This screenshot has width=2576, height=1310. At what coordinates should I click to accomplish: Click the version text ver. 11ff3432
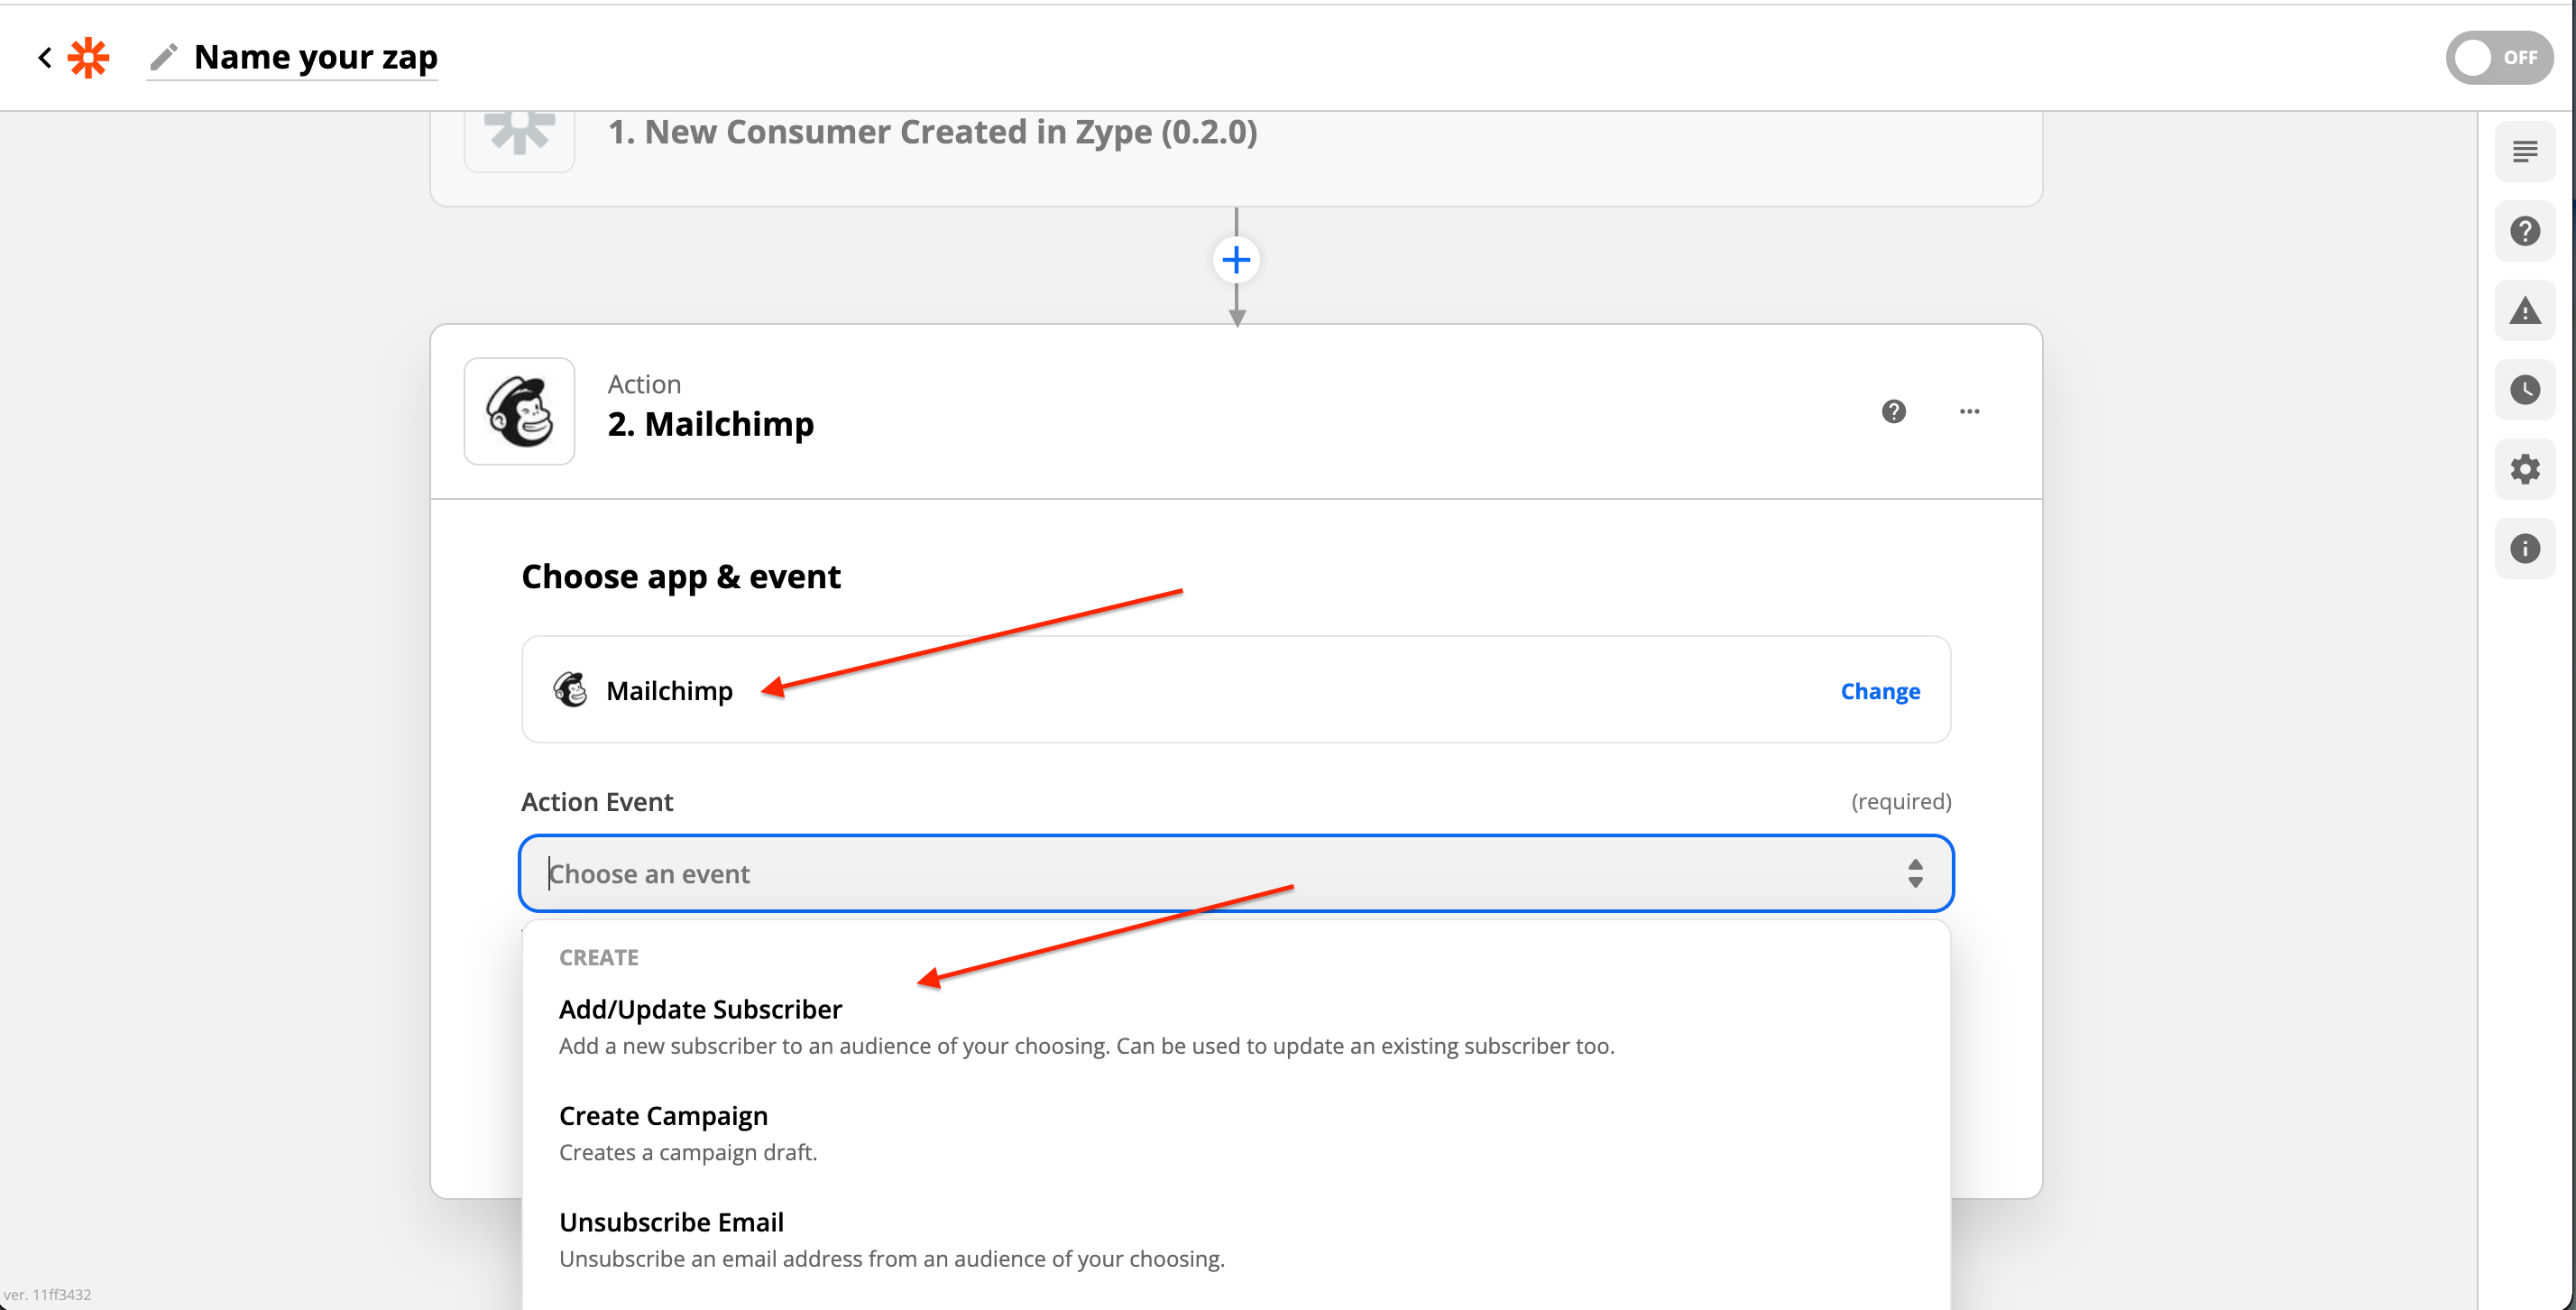[x=47, y=1294]
